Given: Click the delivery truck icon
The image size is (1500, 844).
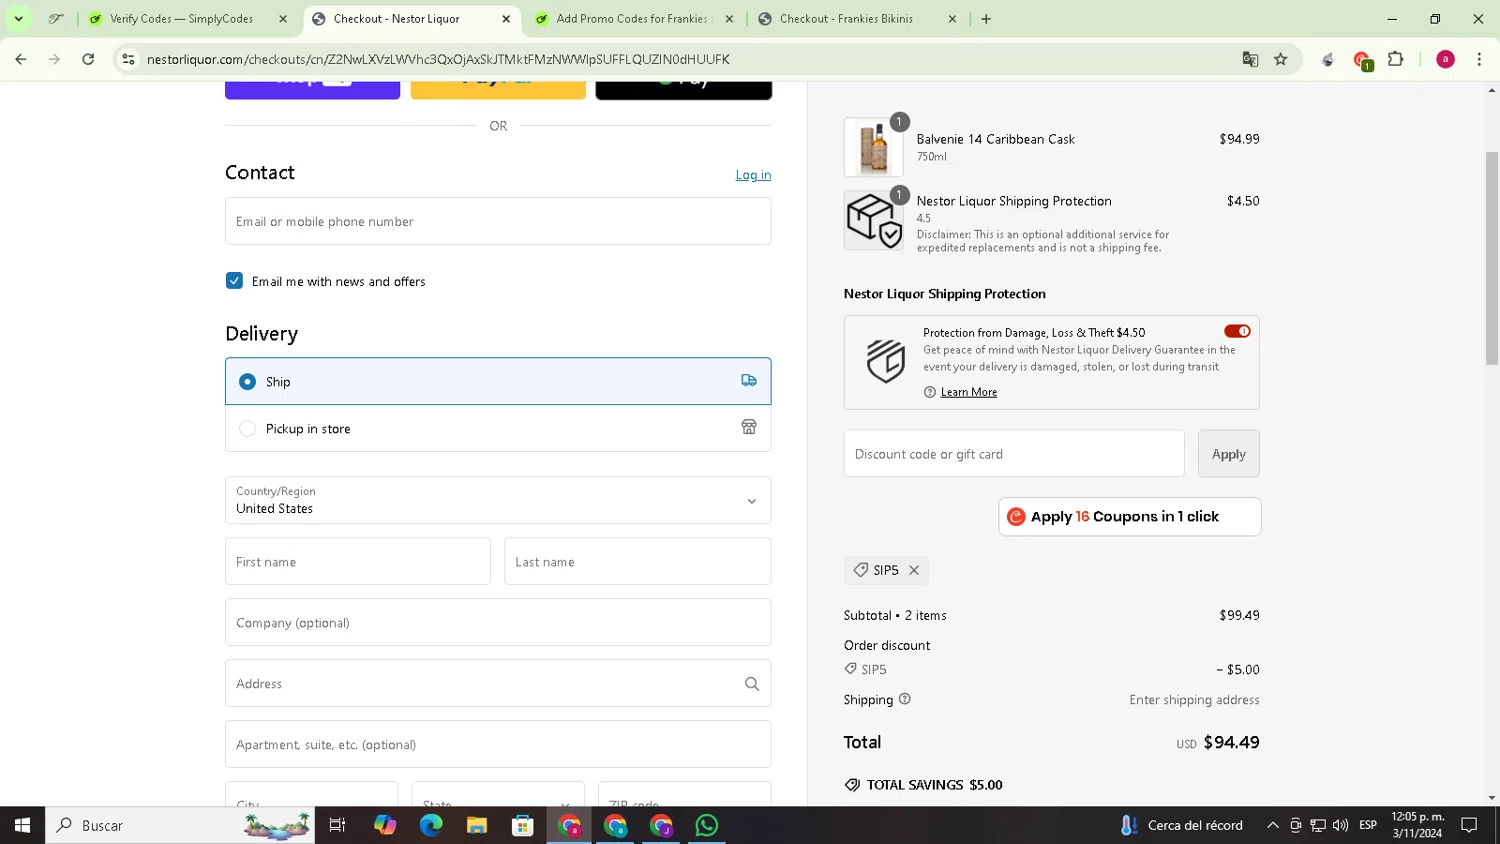Looking at the screenshot, I should (749, 381).
